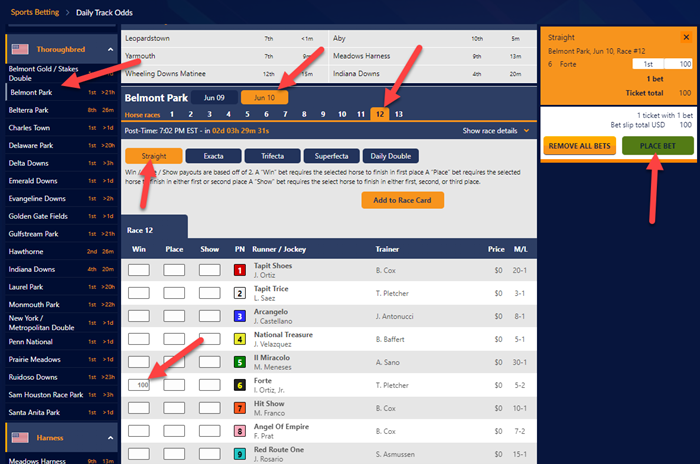Viewport: 700px width, 464px height.
Task: Close the Straight bet slip ticket
Action: [x=686, y=37]
